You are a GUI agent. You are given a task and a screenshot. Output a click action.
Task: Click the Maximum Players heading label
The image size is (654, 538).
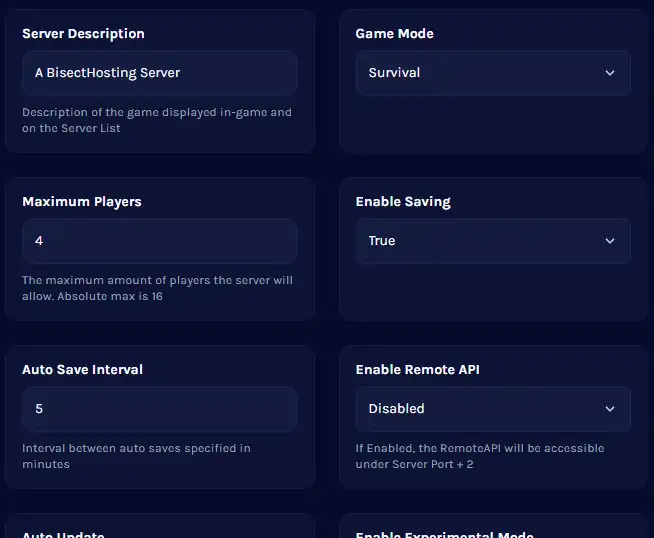pyautogui.click(x=82, y=202)
